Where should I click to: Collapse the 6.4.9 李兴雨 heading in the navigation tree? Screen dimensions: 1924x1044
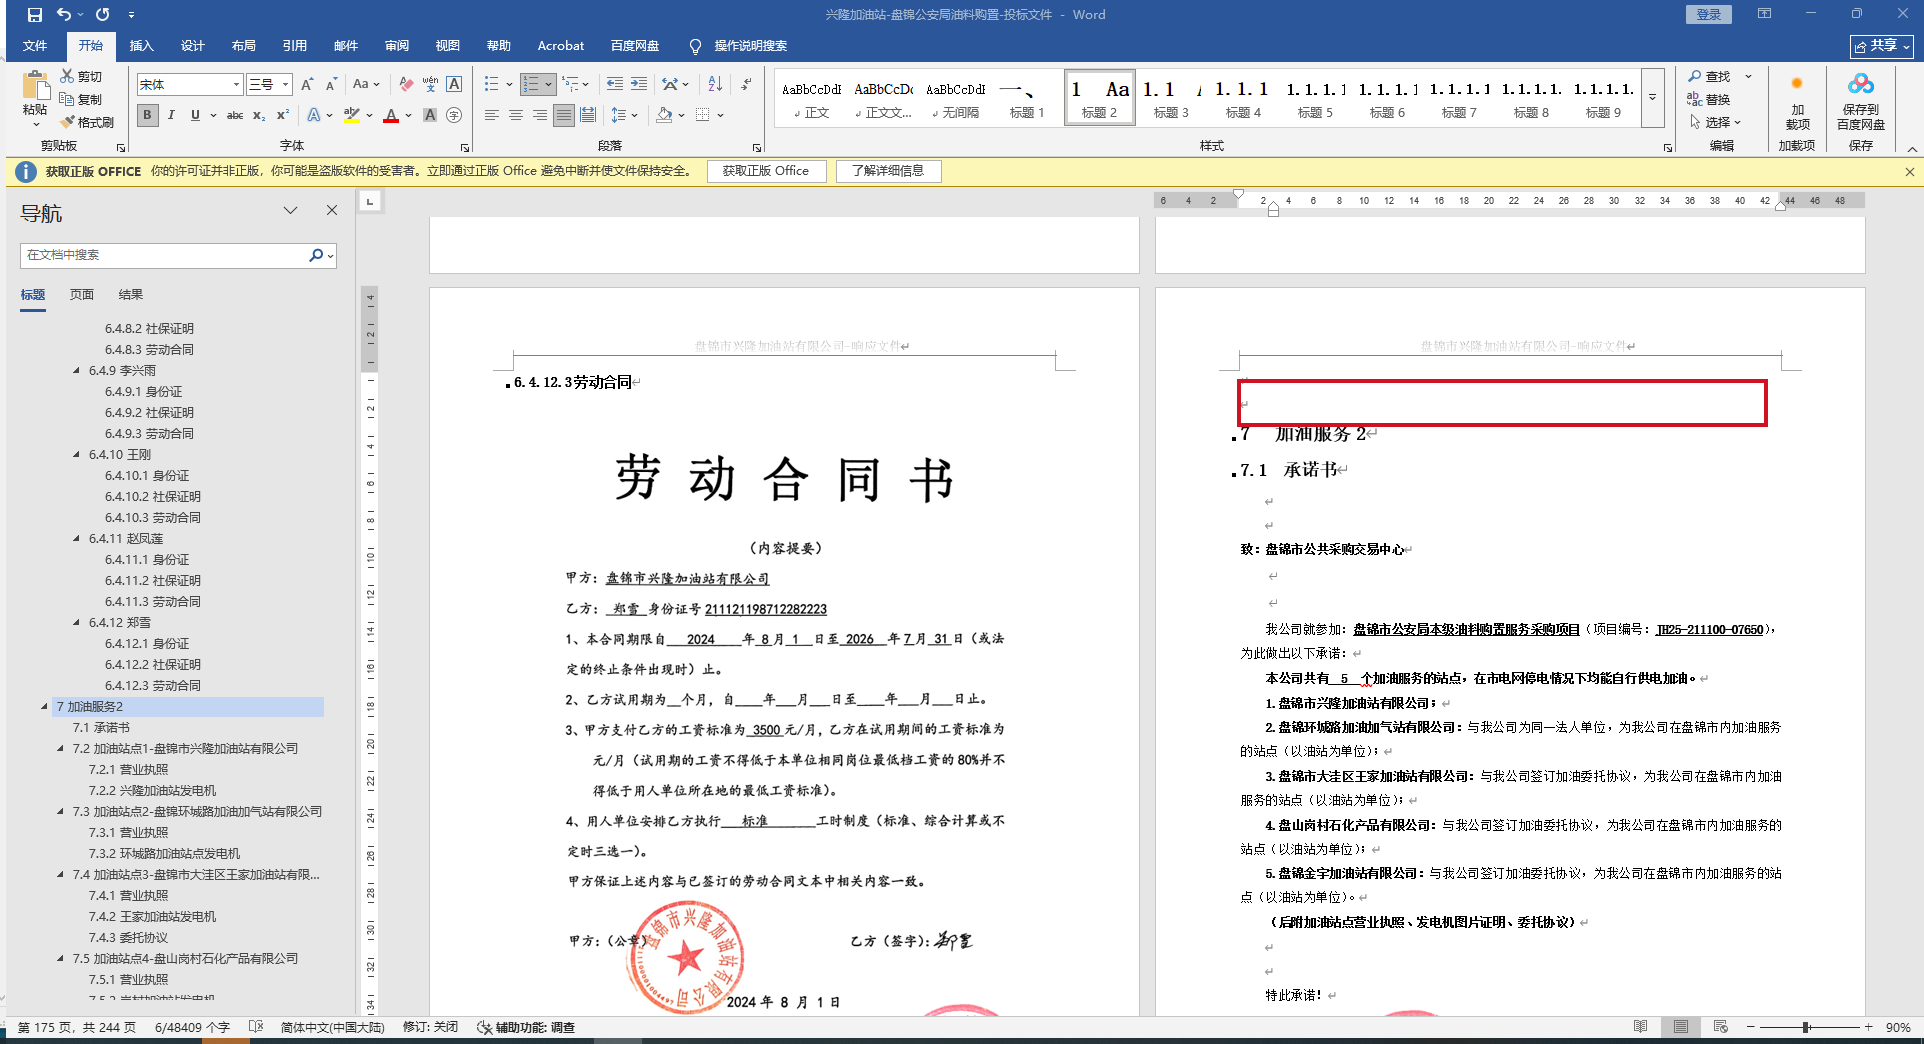[77, 371]
